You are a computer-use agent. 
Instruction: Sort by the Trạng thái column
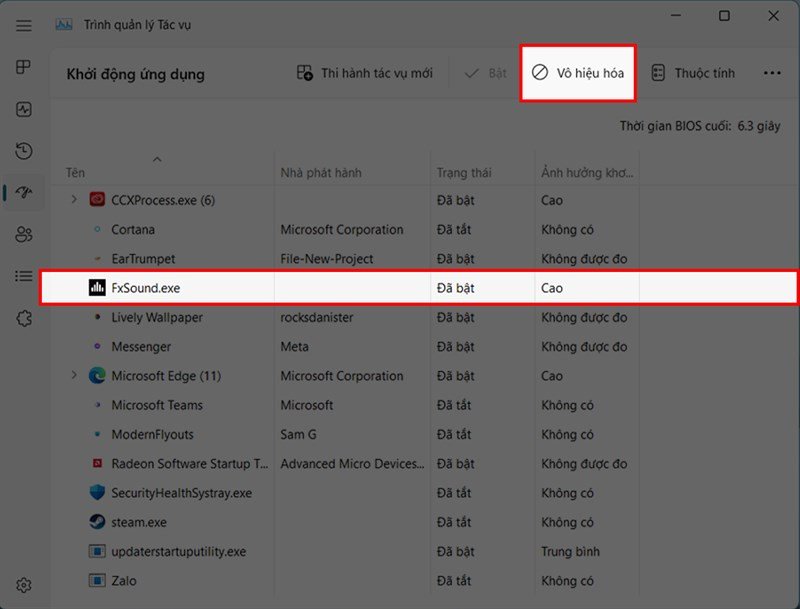coord(465,172)
